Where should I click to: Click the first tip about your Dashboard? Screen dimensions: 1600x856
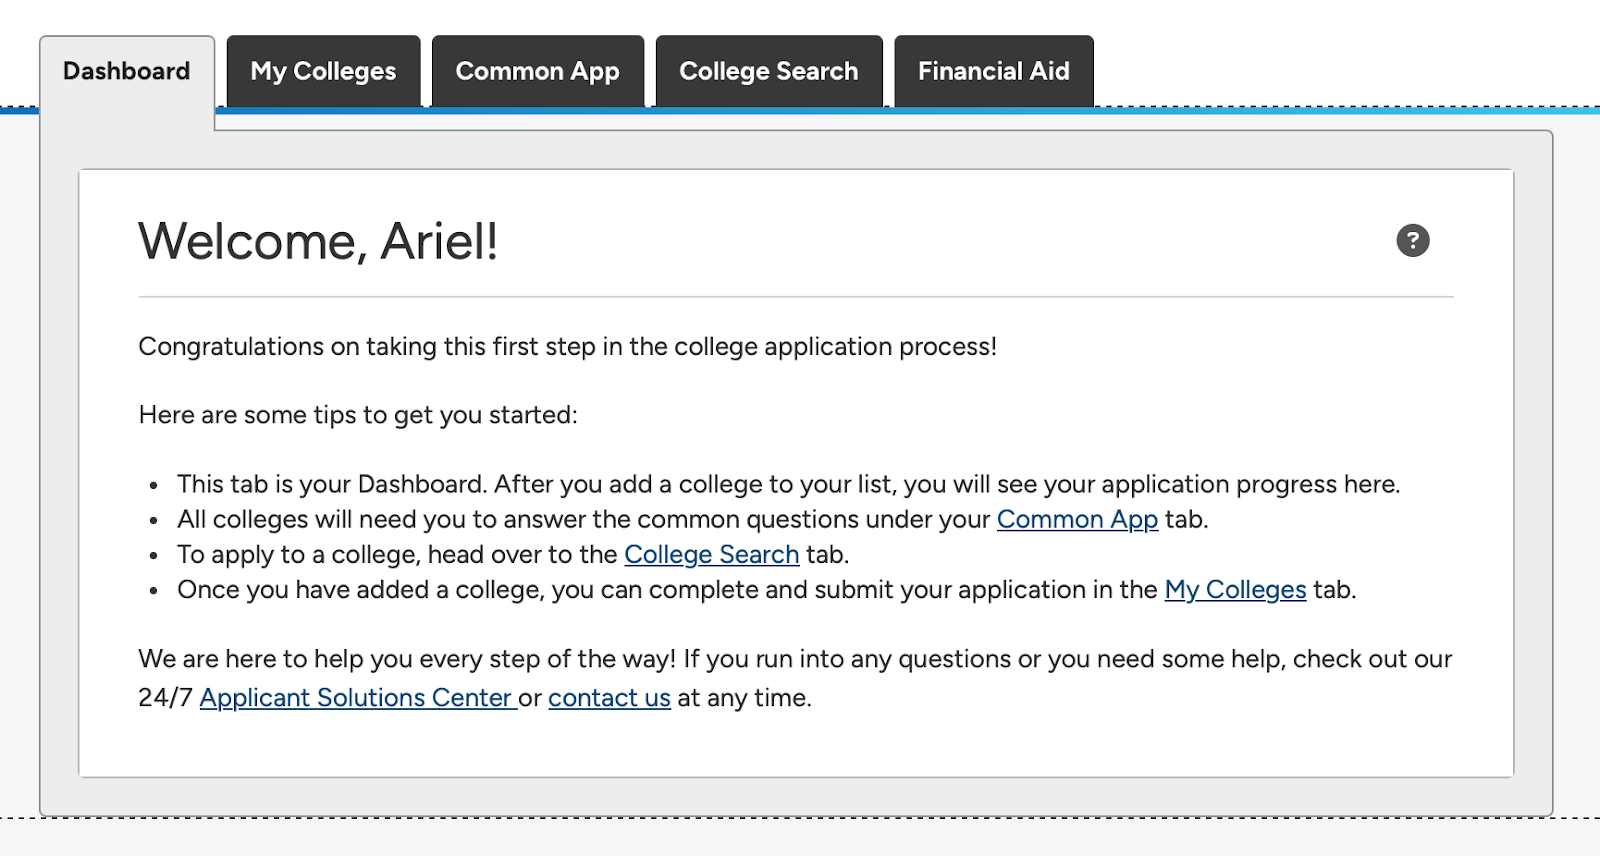pyautogui.click(x=788, y=485)
